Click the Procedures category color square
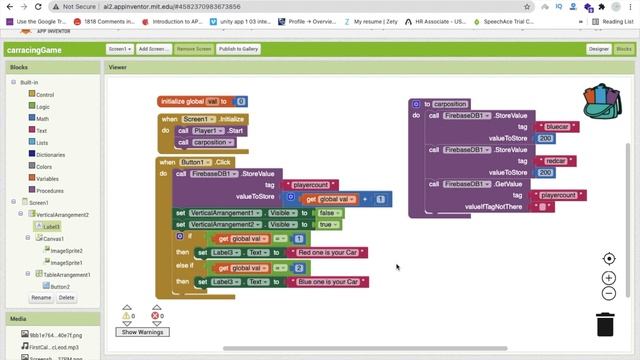640x360 pixels. point(32,189)
